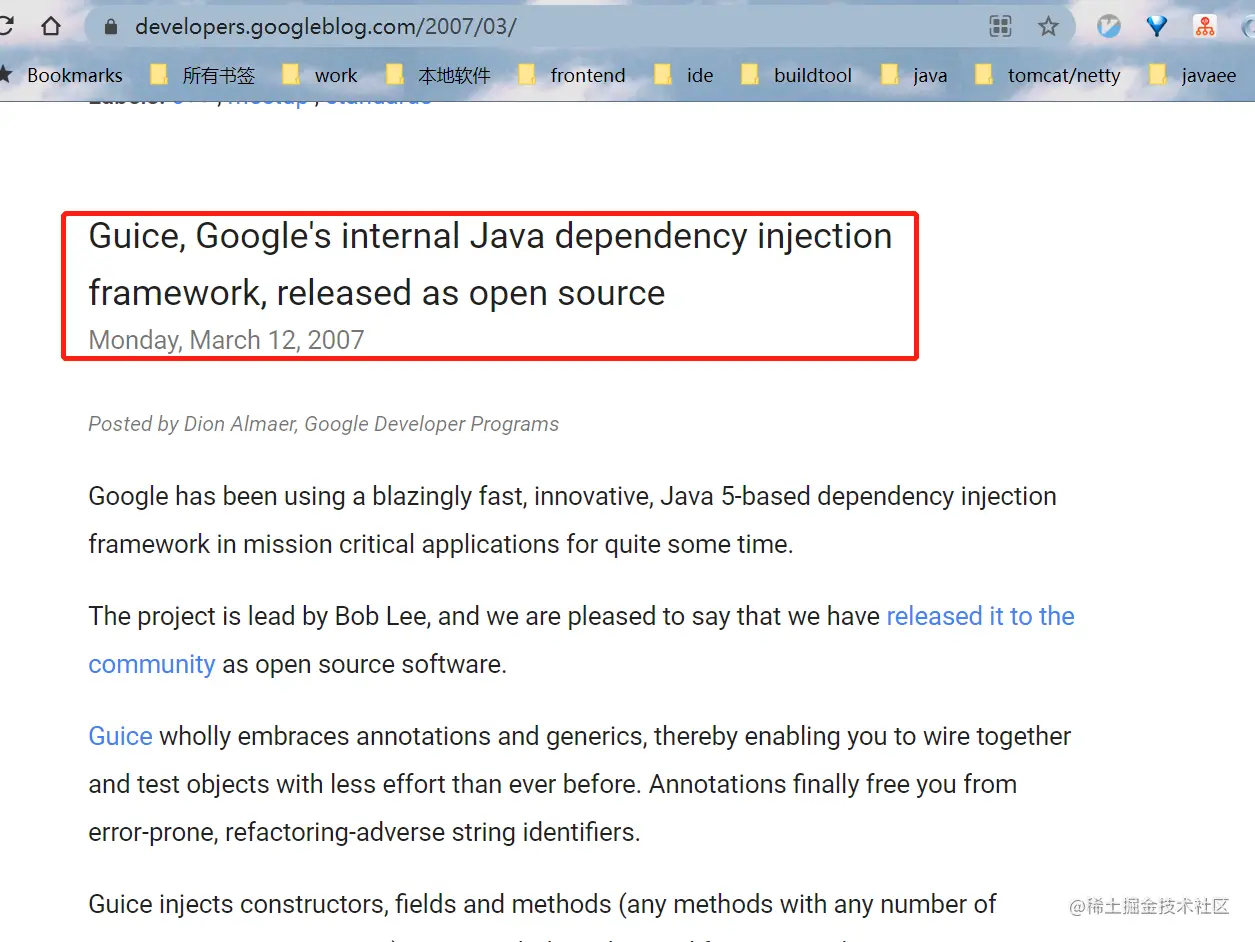Open the Bookmarks bar item
Image resolution: width=1255 pixels, height=942 pixels.
(x=62, y=75)
